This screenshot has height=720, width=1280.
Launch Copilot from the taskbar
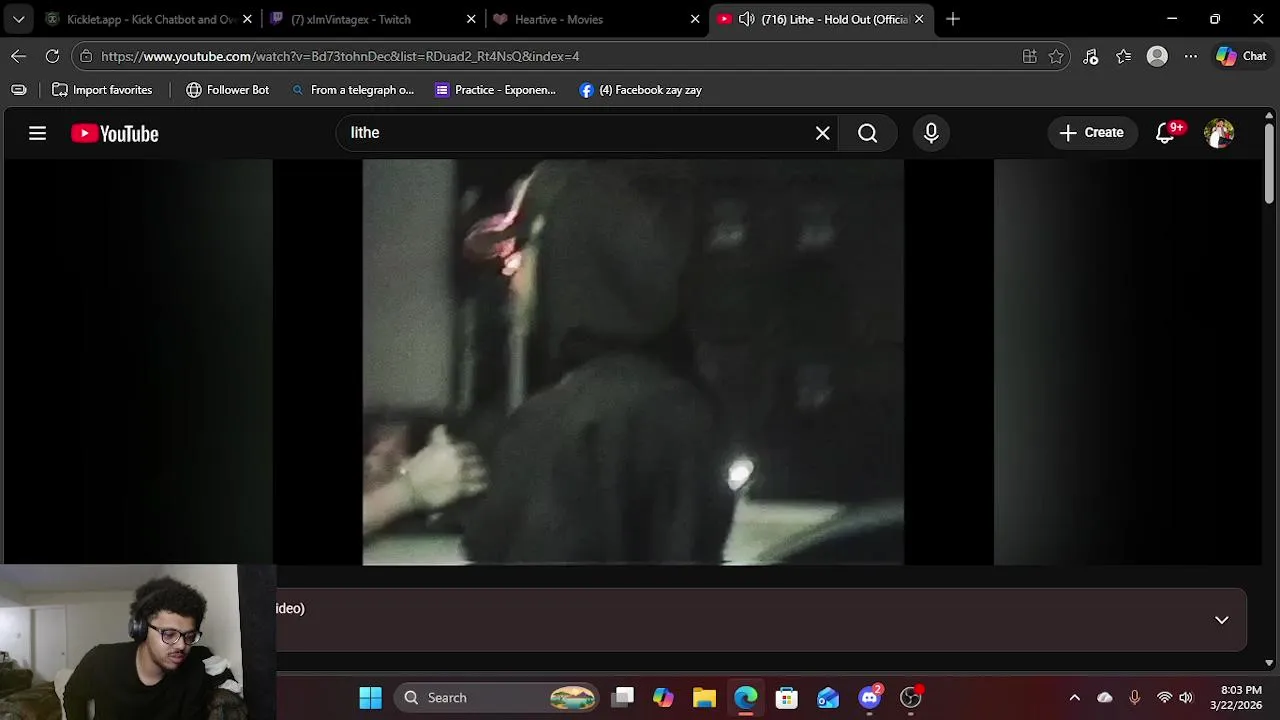pos(663,698)
